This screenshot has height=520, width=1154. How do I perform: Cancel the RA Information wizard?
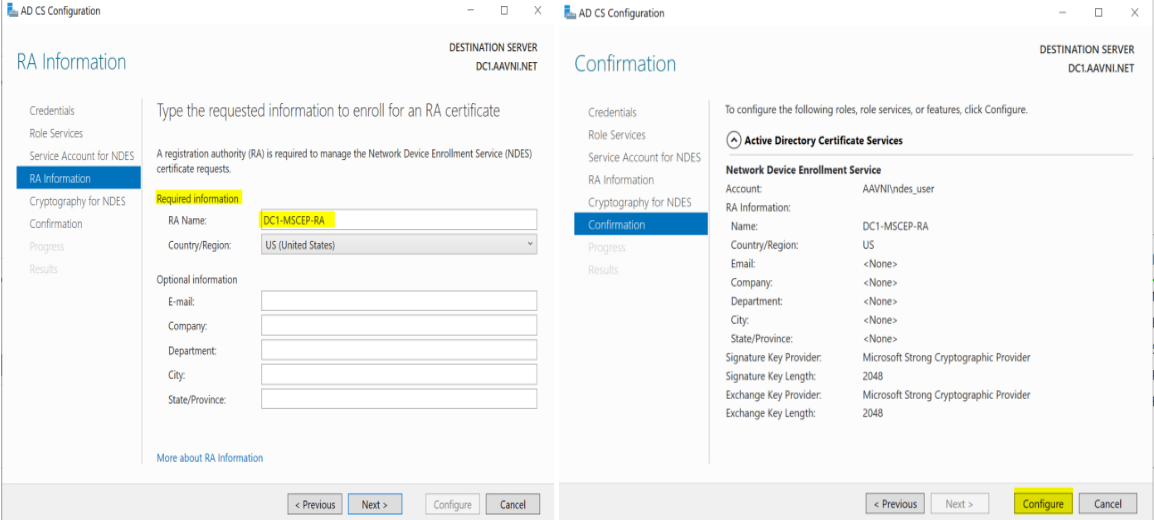[x=513, y=504]
